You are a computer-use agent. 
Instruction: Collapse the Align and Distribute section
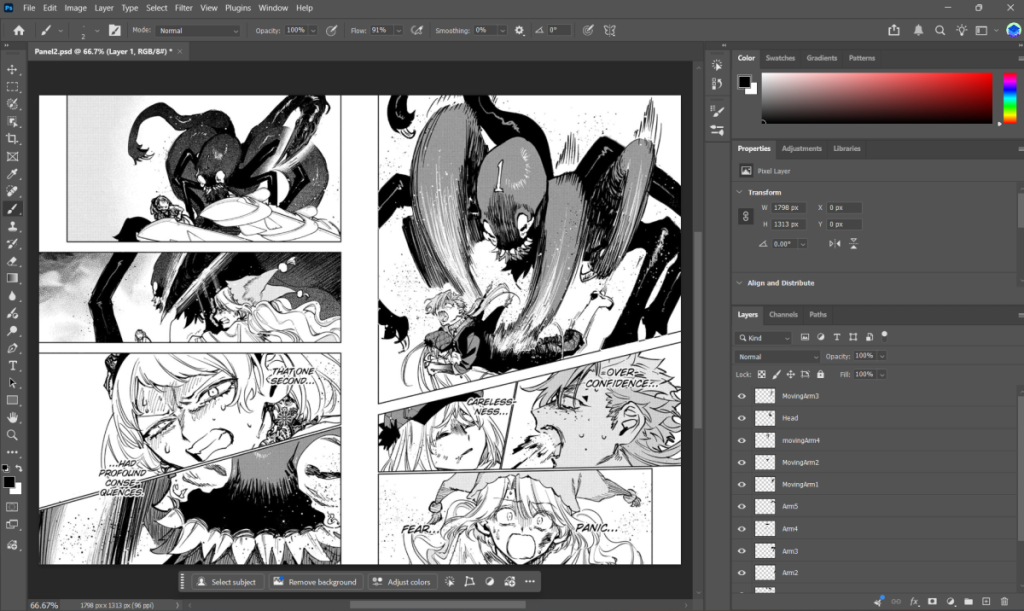point(740,283)
